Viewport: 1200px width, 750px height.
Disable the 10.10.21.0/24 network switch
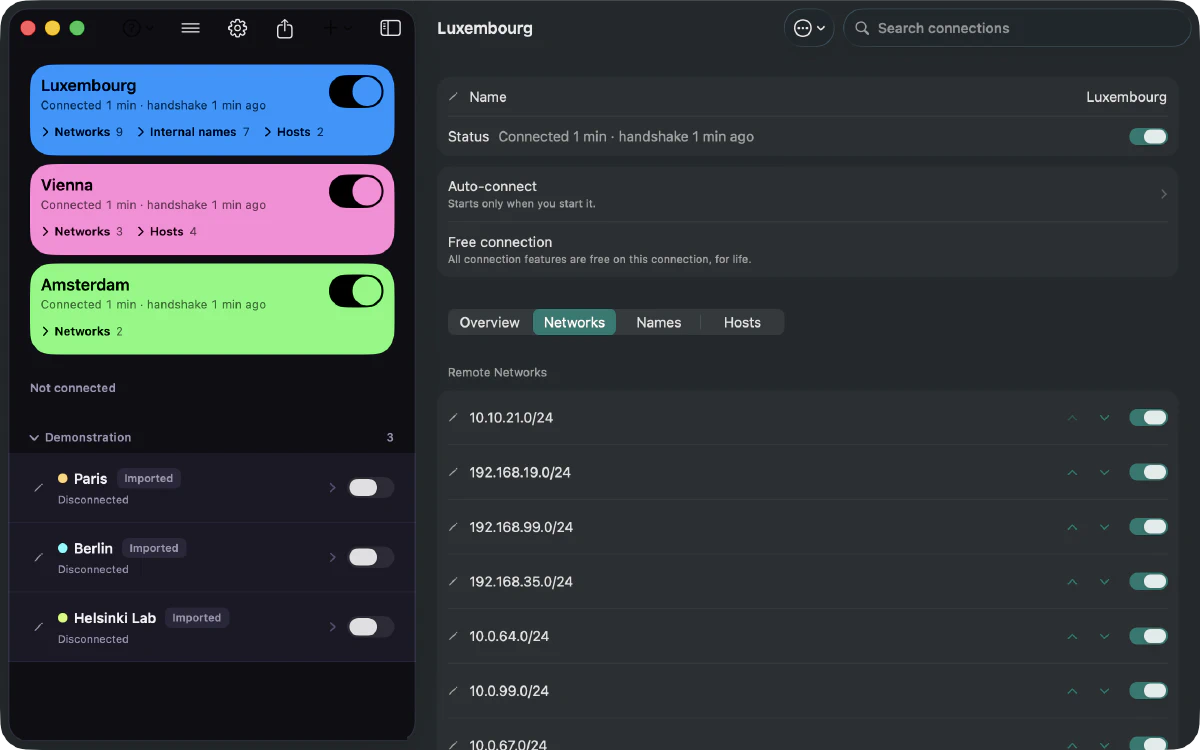point(1148,418)
